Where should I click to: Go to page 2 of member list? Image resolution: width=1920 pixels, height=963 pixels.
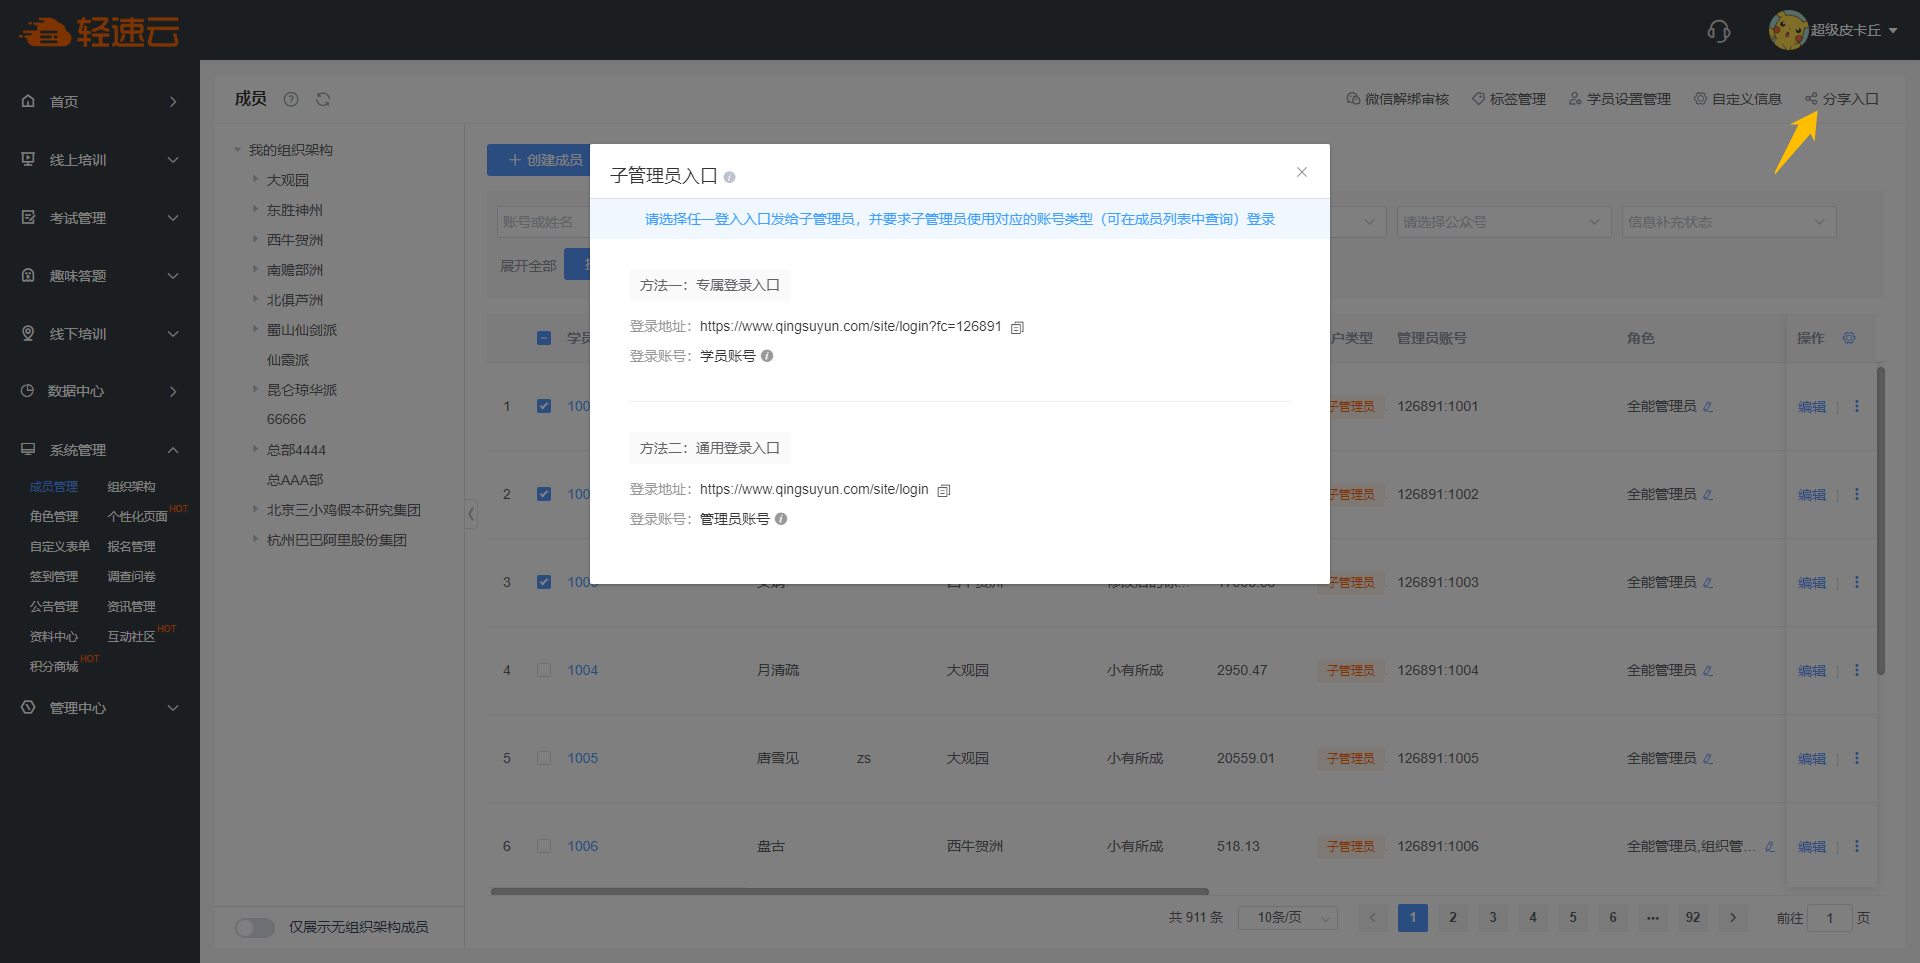pos(1452,918)
